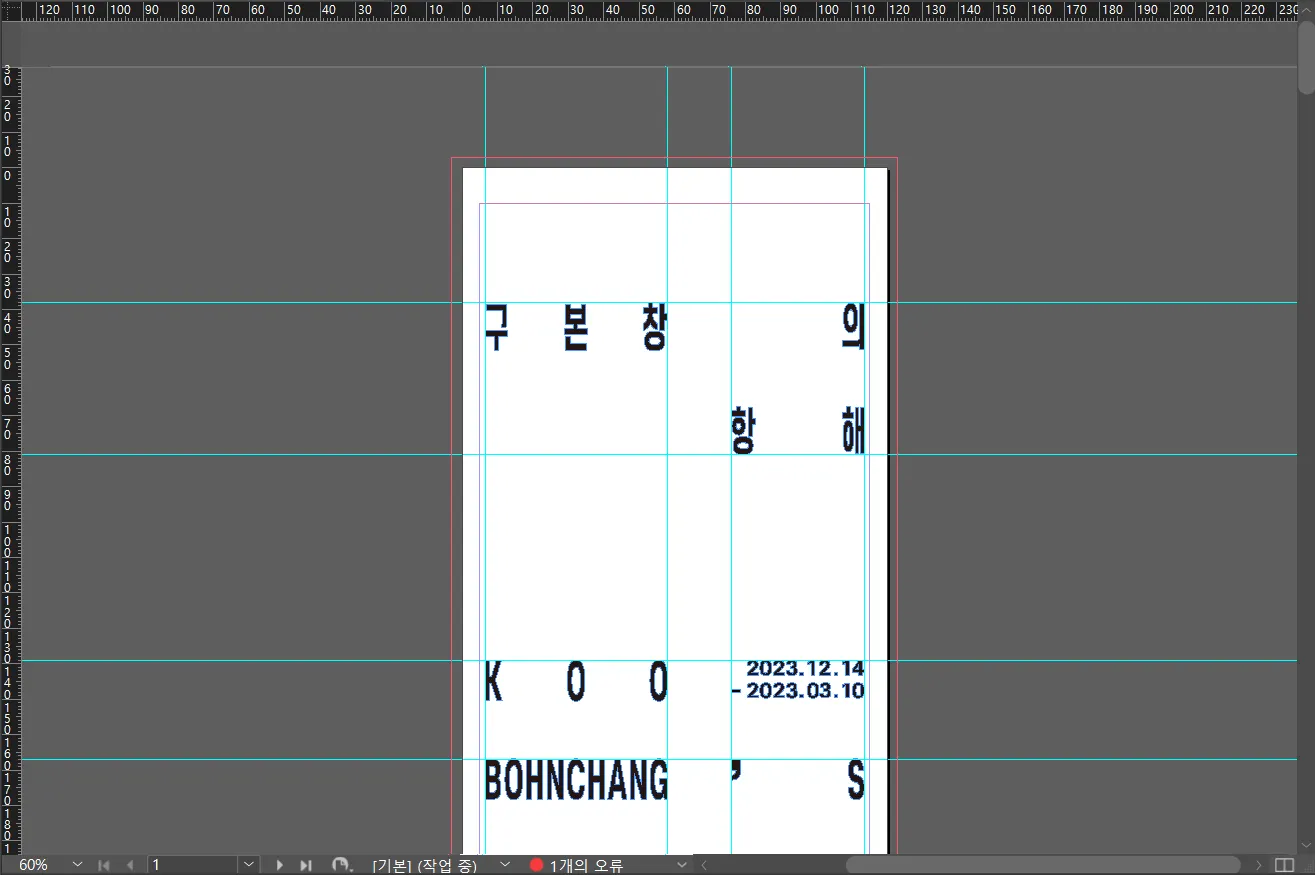Click the page number field showing 1
1315x875 pixels.
click(x=195, y=865)
